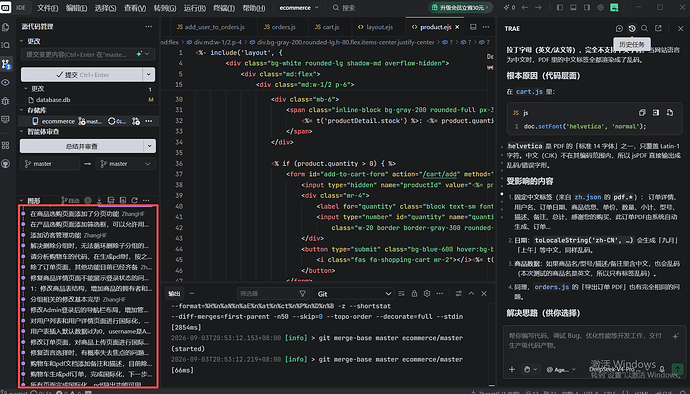Open the Edit menu
The height and width of the screenshot is (394, 690).
click(x=76, y=7)
